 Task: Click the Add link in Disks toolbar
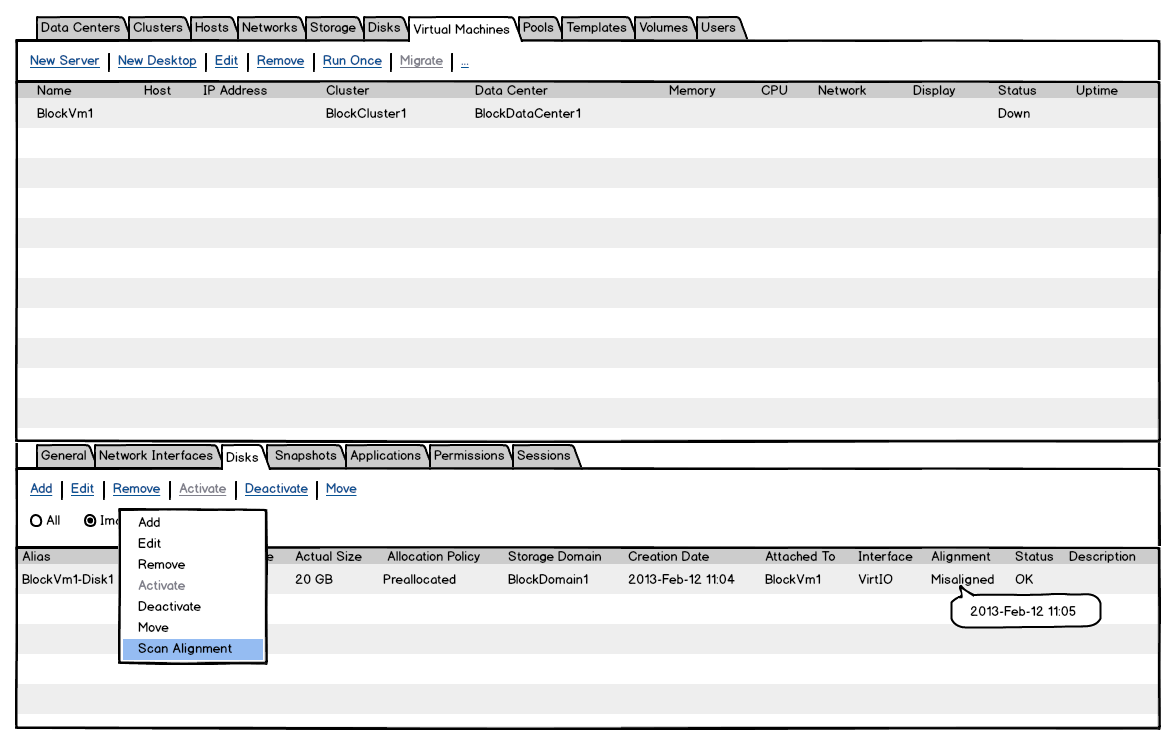point(41,489)
